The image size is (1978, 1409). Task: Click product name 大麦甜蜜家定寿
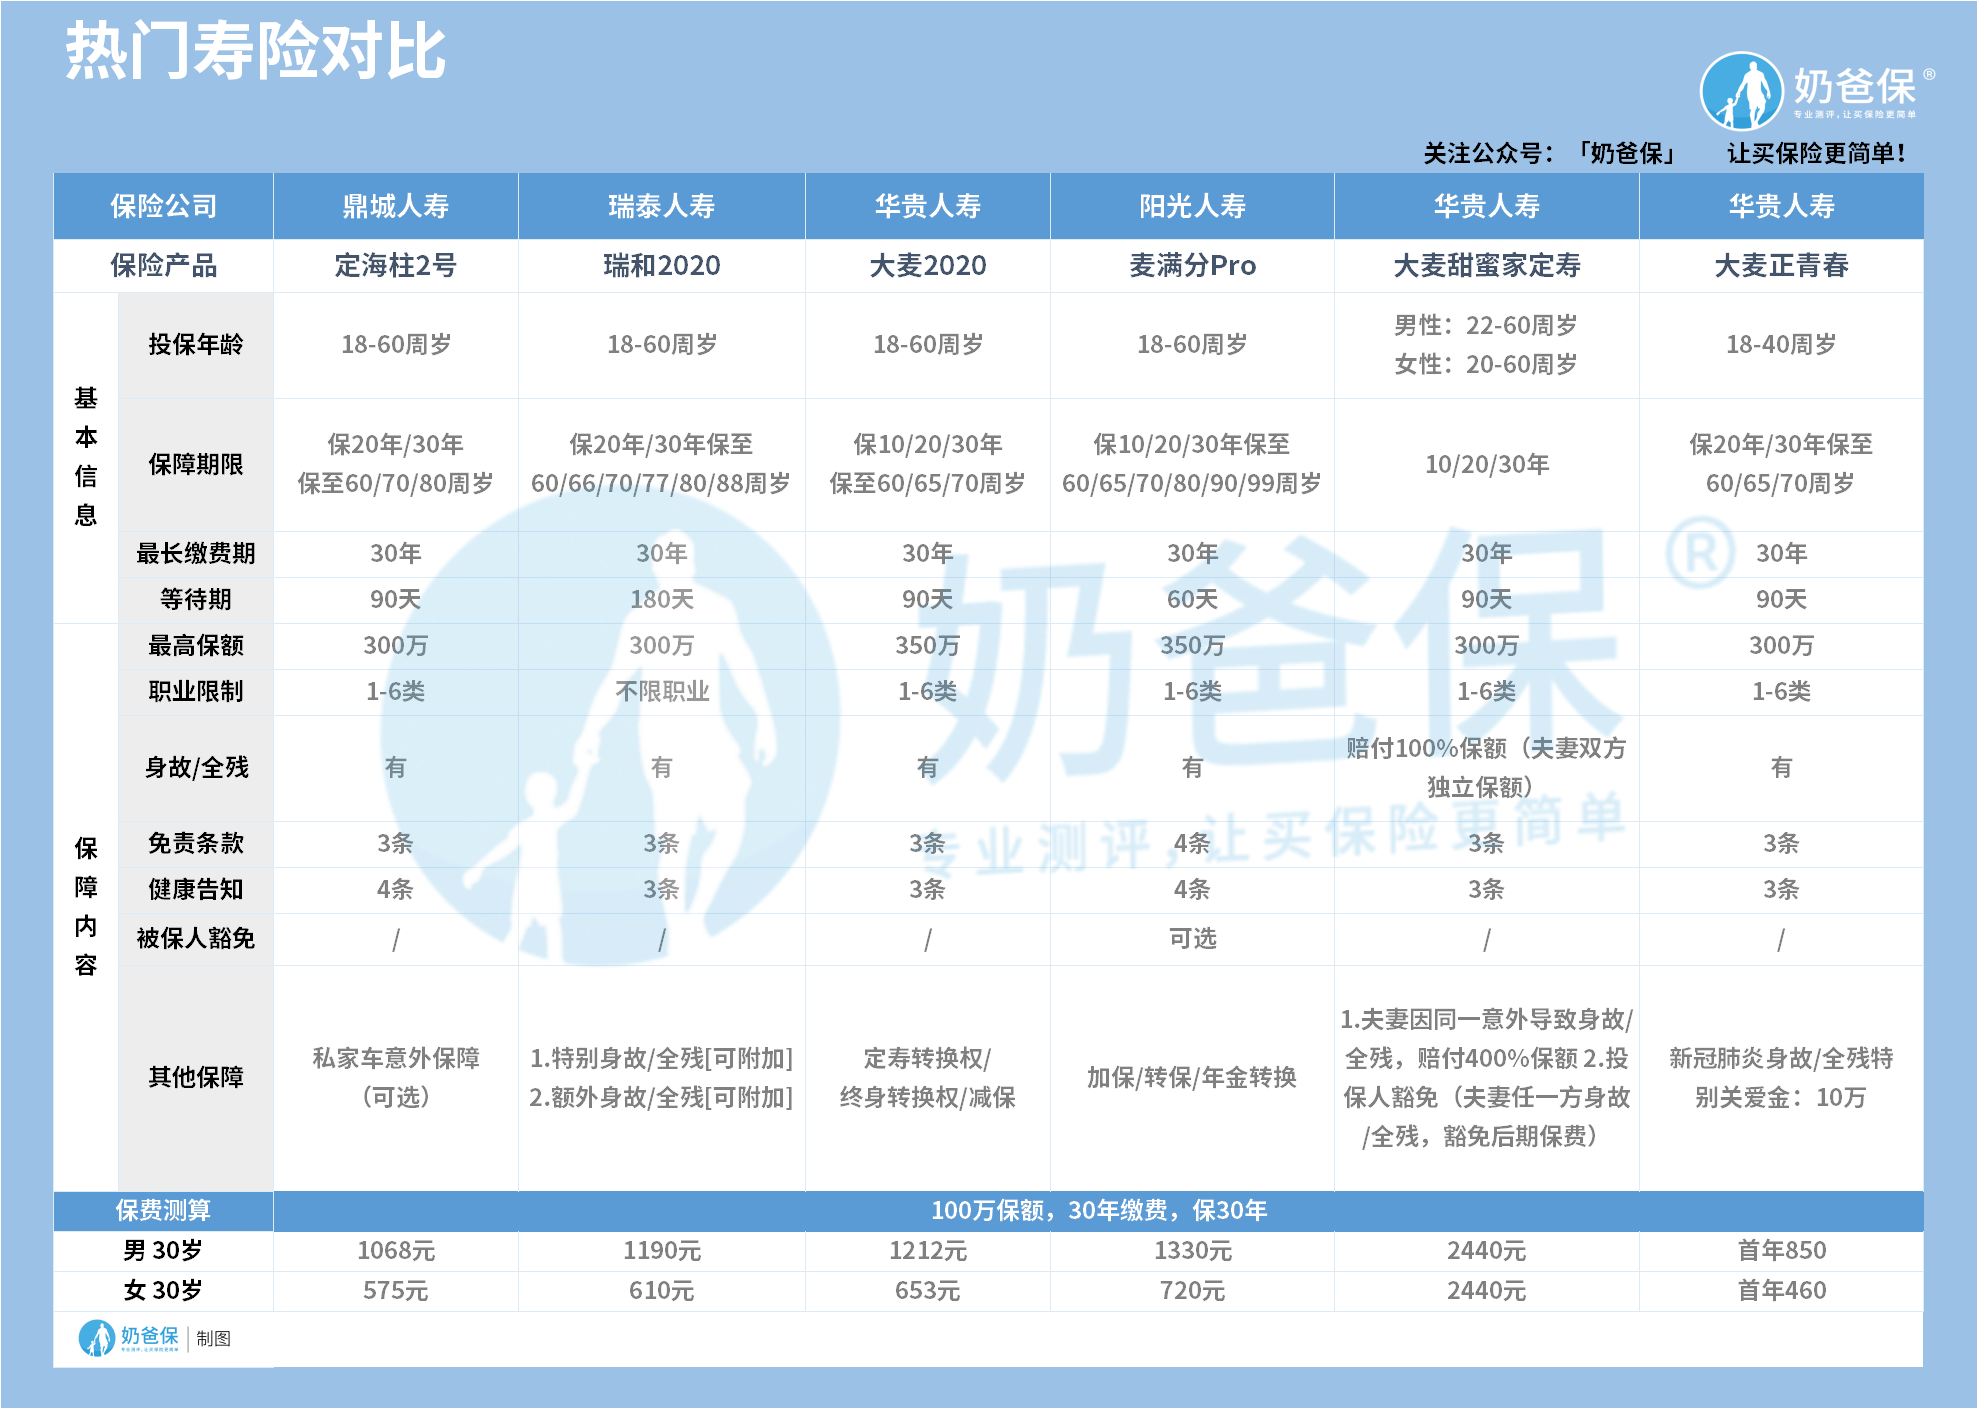pyautogui.click(x=1487, y=265)
